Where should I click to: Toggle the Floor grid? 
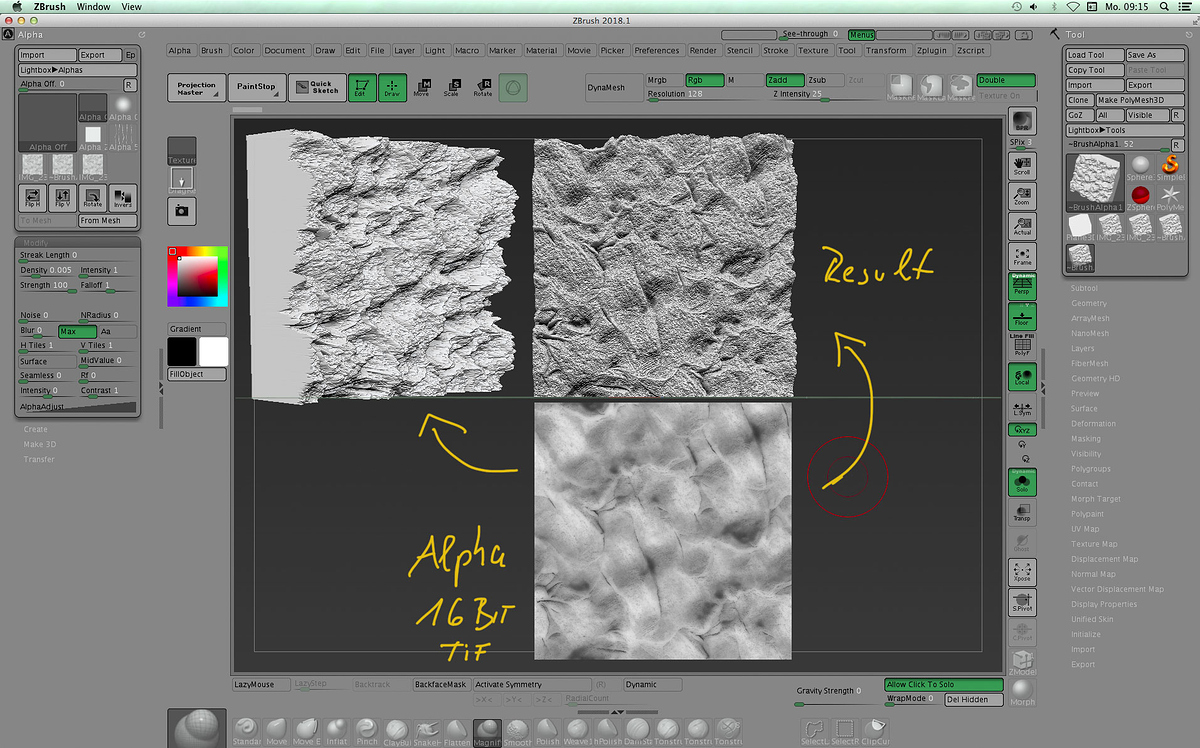pyautogui.click(x=1022, y=317)
